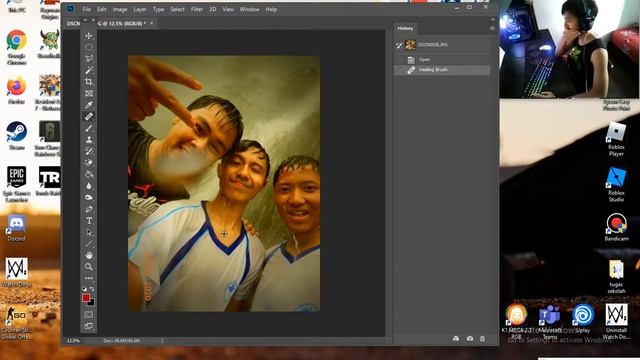Image resolution: width=640 pixels, height=360 pixels.
Task: Switch to the History panel tab
Action: 405,28
